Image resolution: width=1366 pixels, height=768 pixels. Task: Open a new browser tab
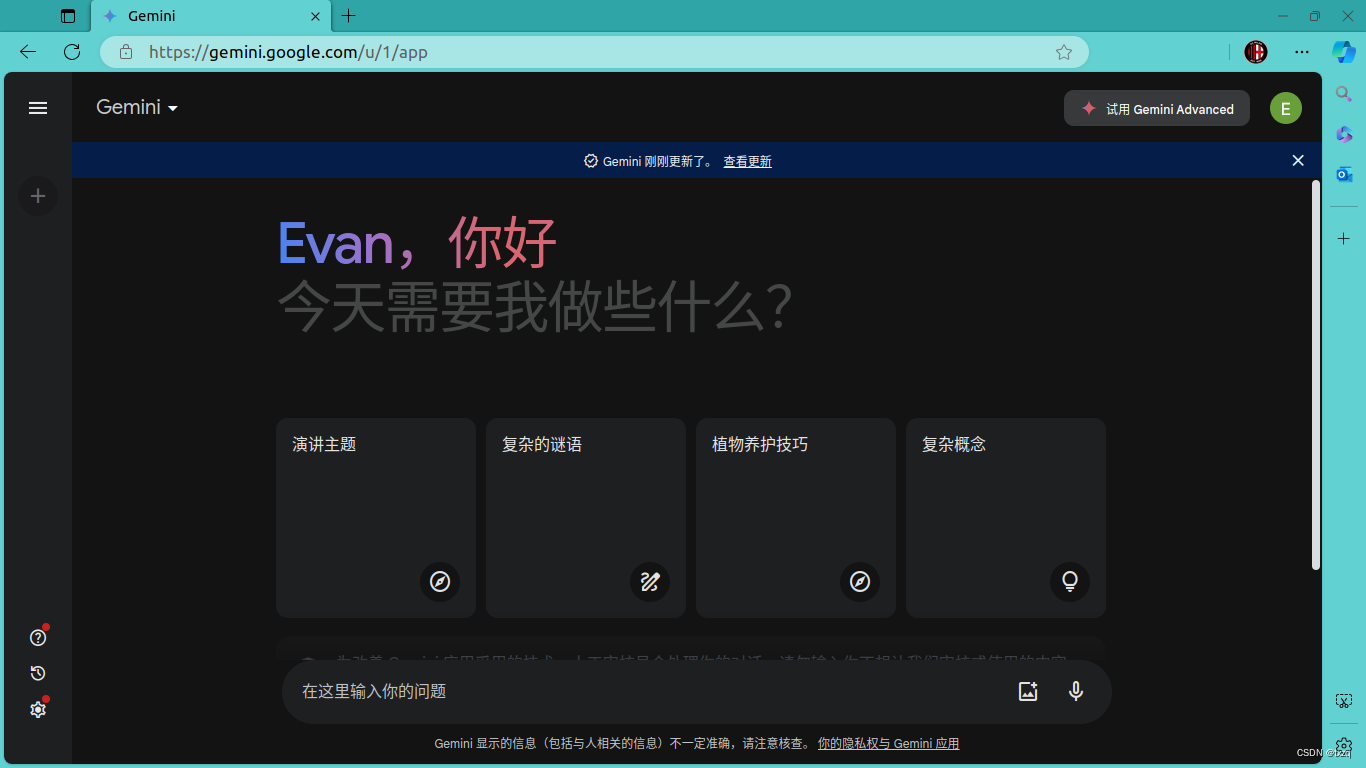point(348,16)
